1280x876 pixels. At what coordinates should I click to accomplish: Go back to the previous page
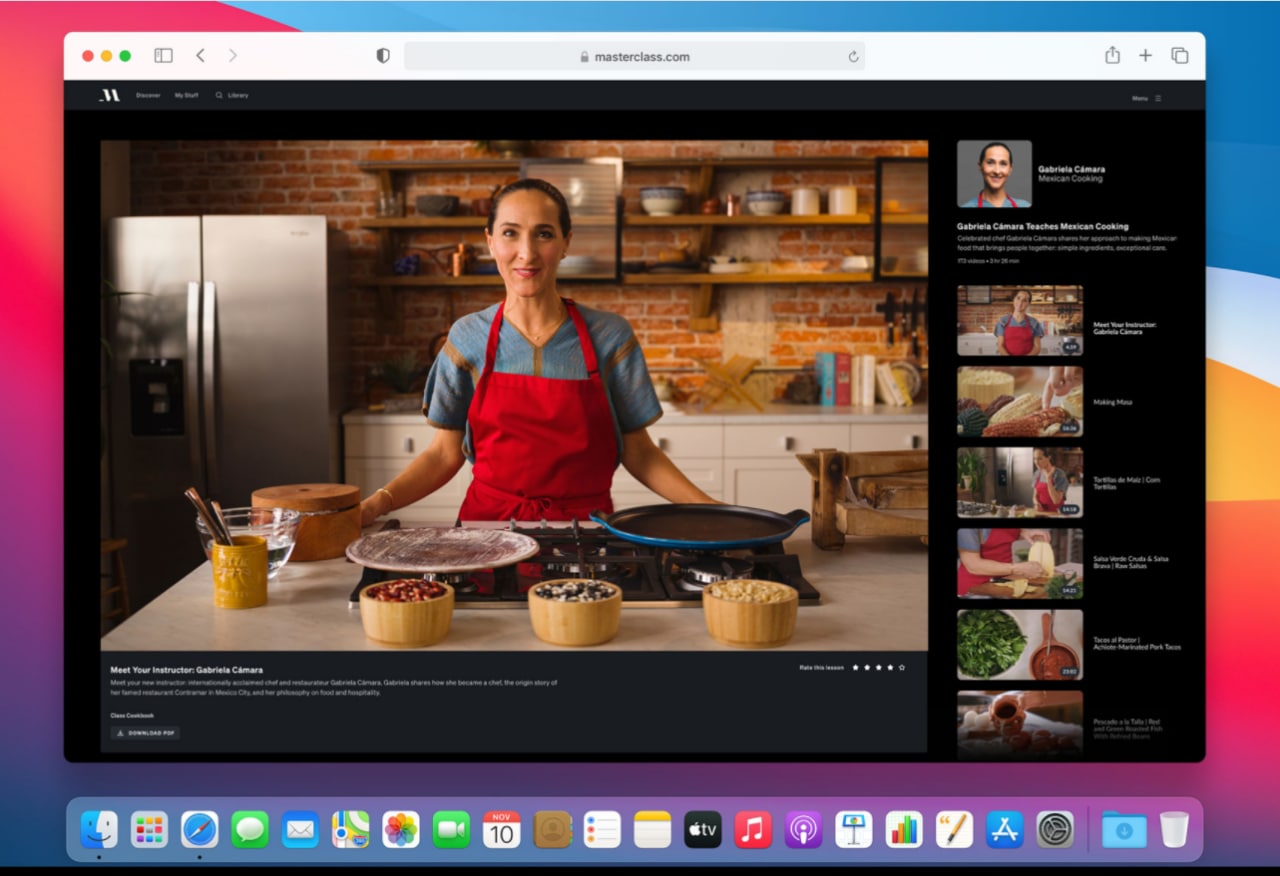coord(200,56)
